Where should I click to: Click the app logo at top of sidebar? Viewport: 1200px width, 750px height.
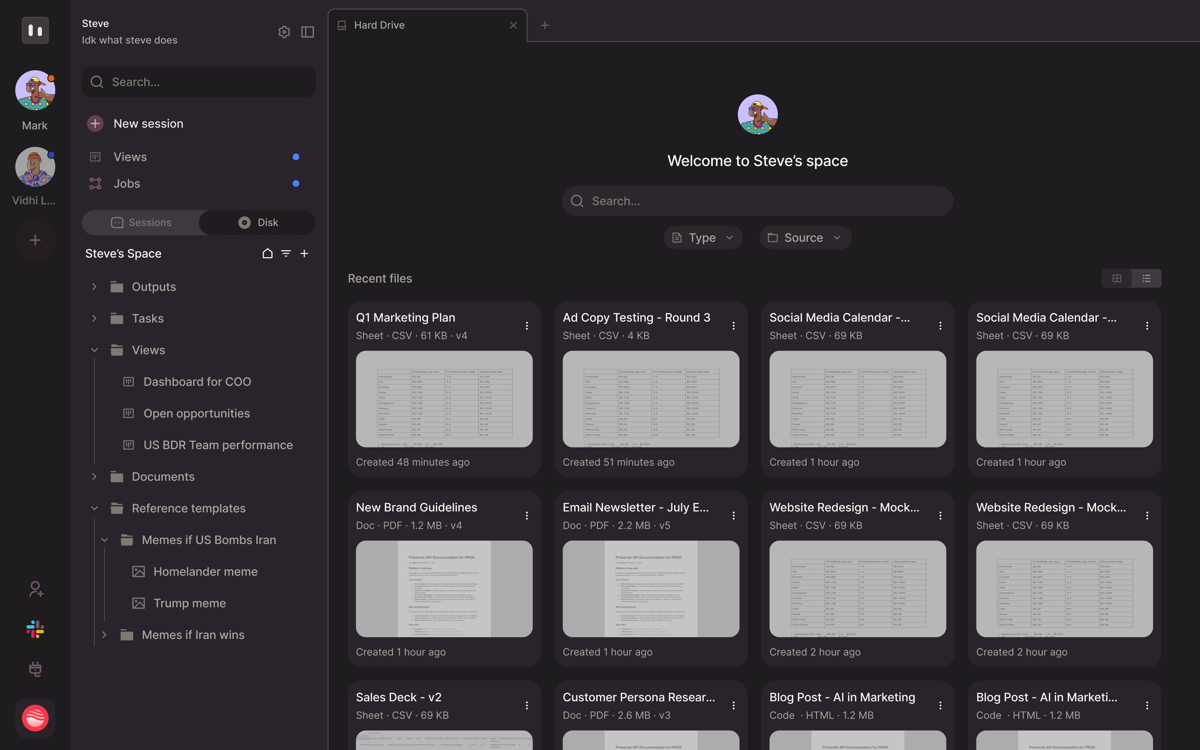(x=35, y=30)
